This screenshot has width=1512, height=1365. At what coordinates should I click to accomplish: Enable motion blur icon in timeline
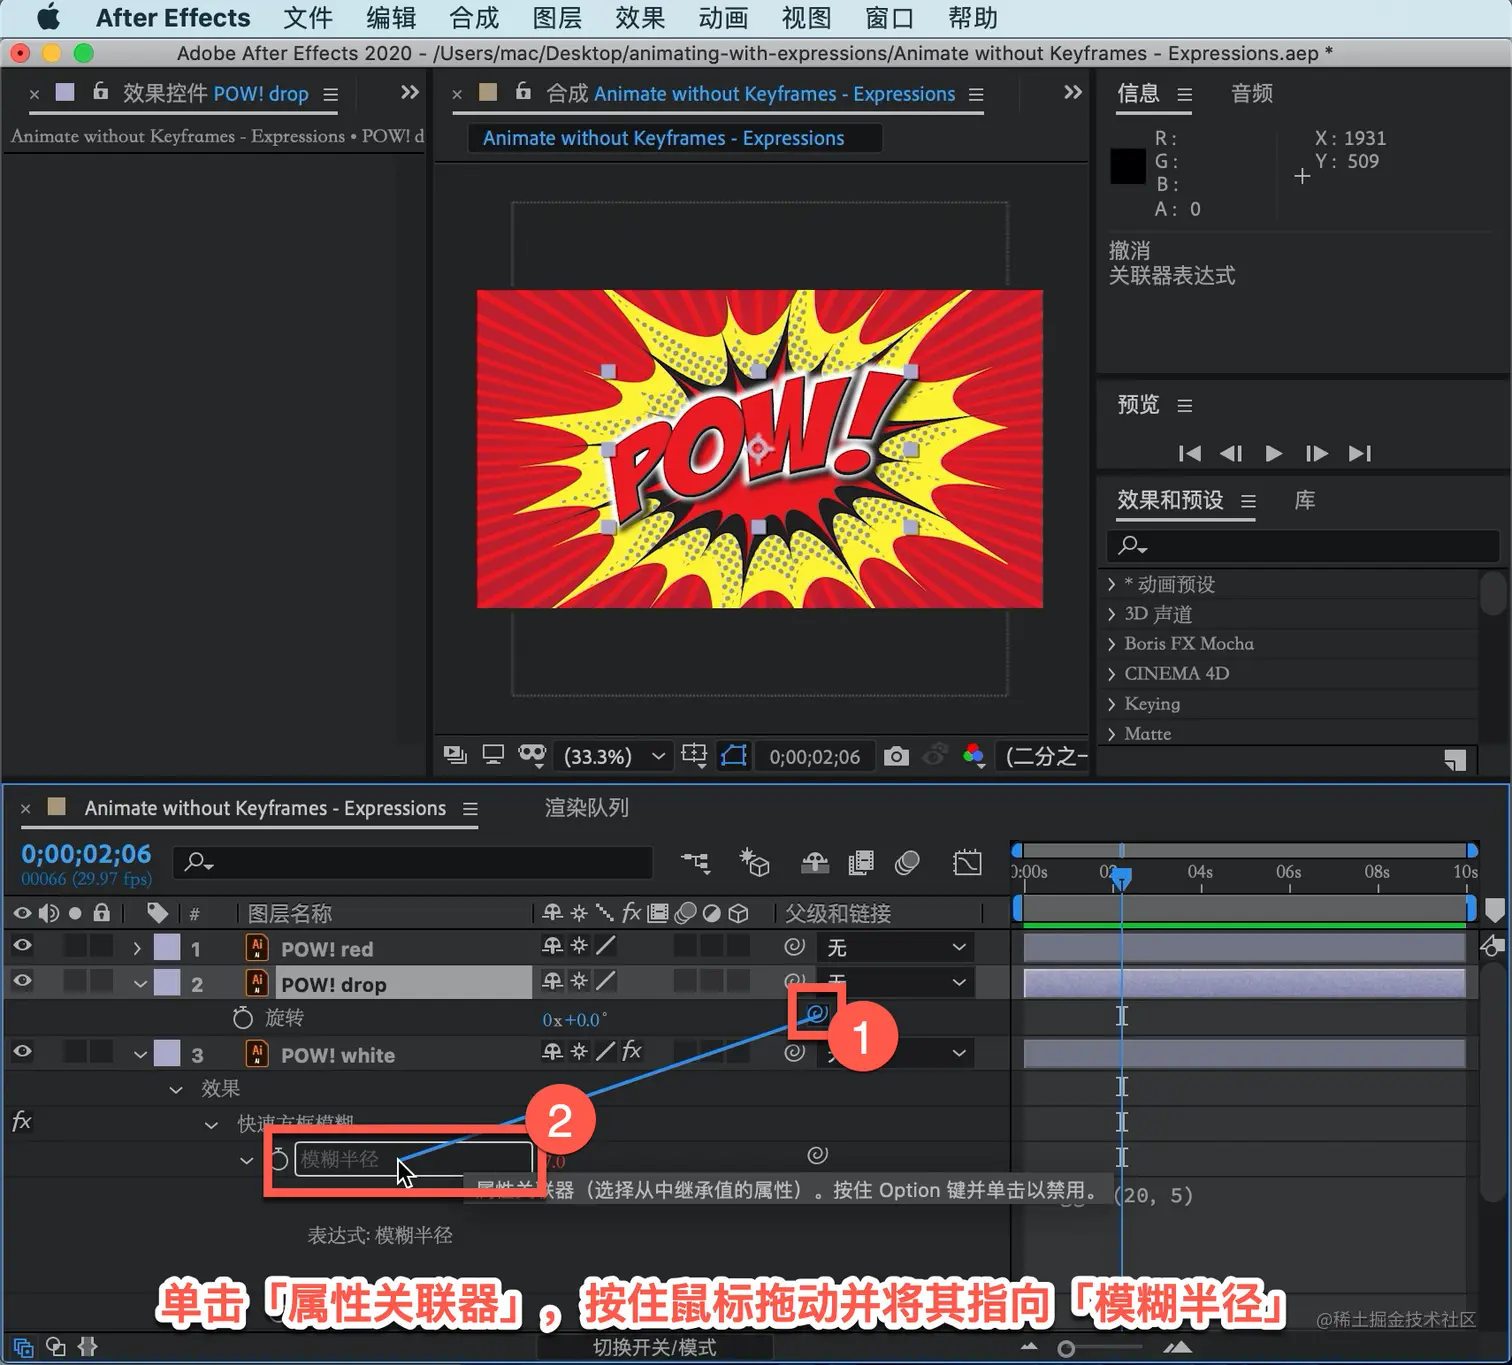[907, 862]
